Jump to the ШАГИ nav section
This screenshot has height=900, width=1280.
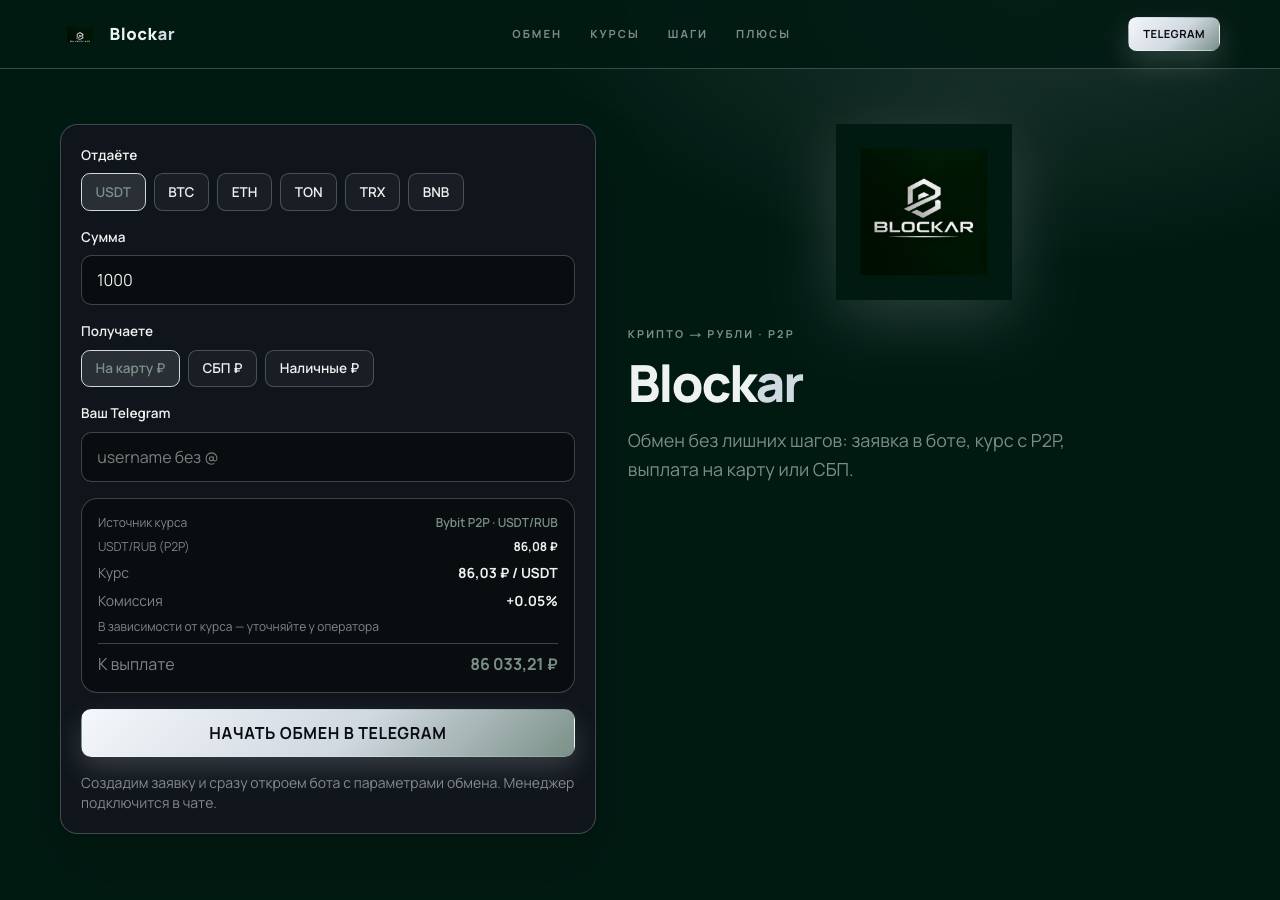pos(687,34)
